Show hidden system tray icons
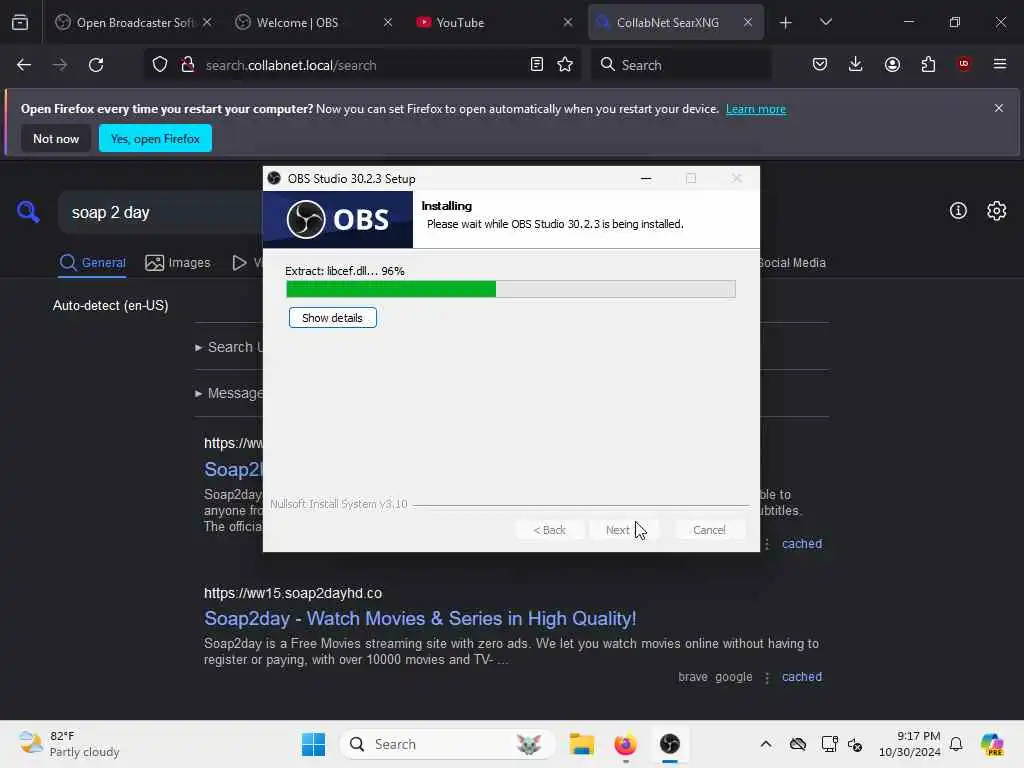 click(766, 744)
